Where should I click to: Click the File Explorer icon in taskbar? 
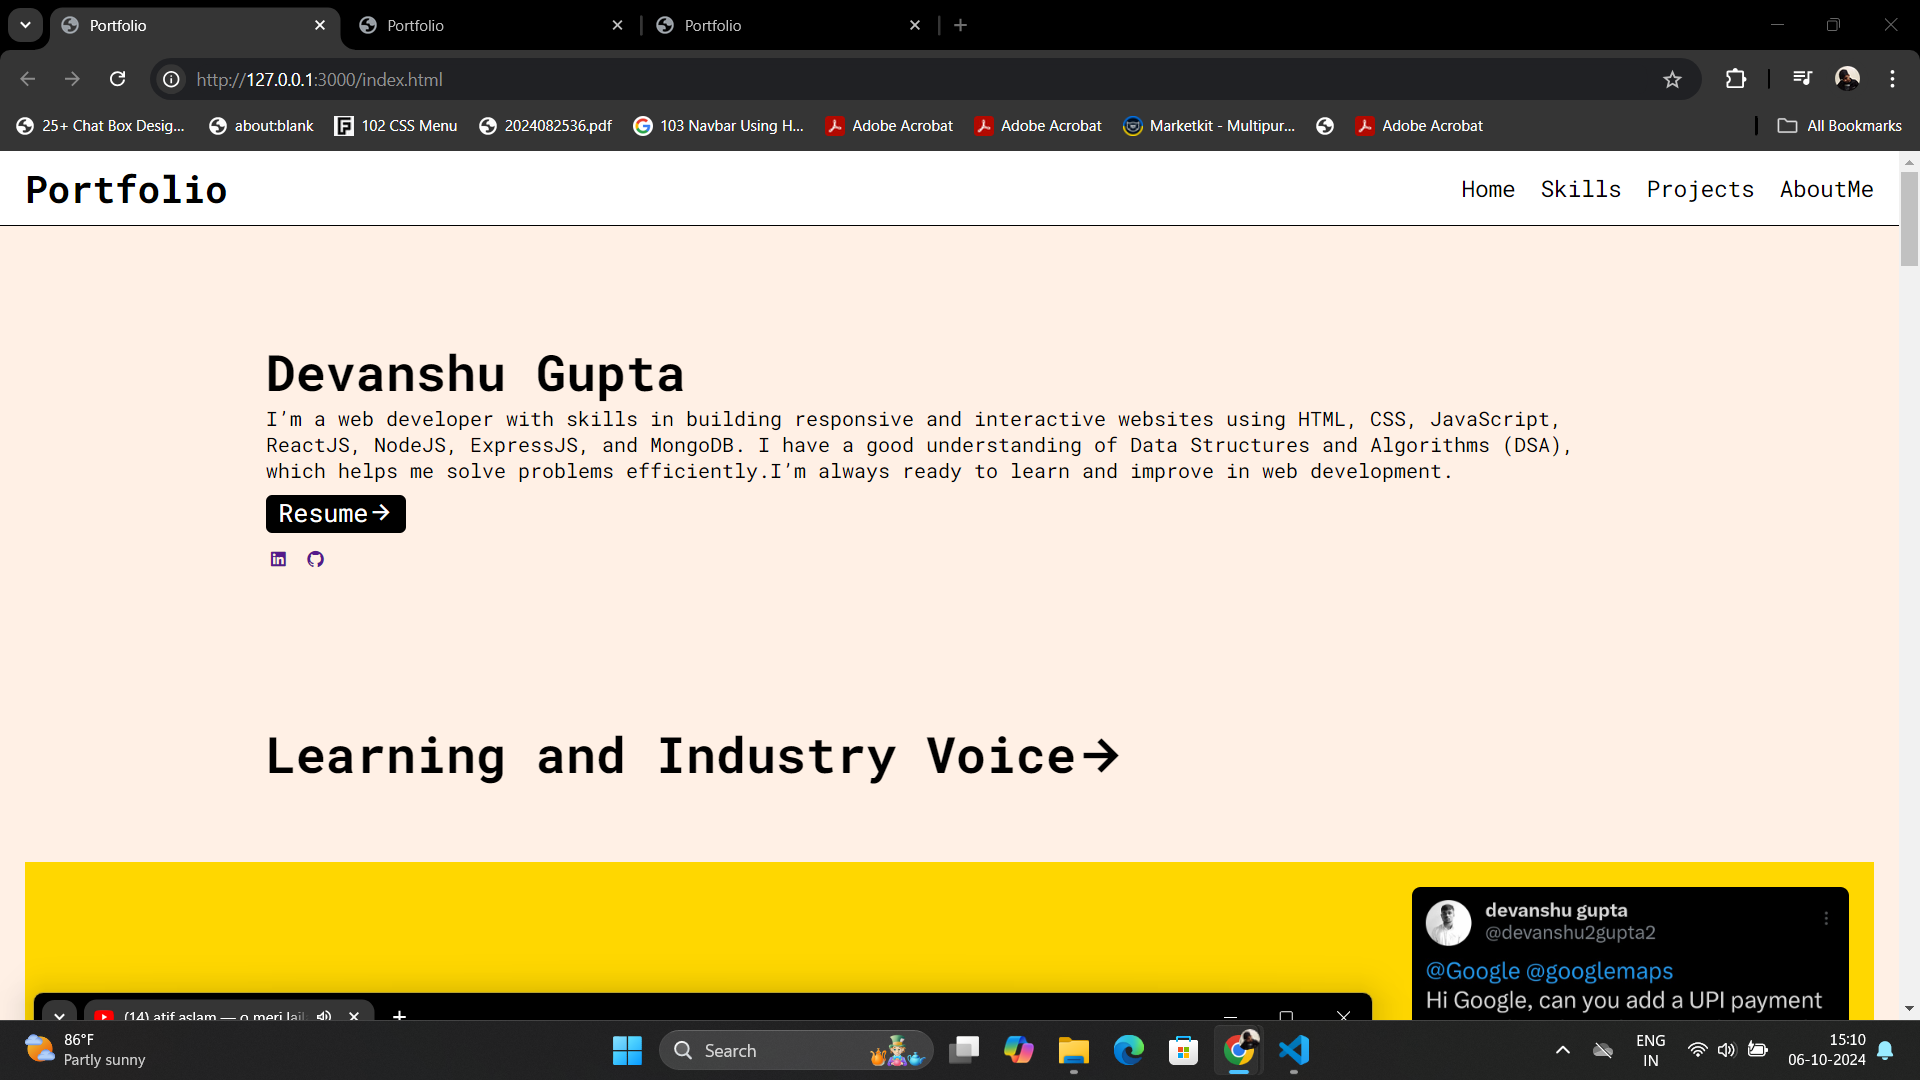coord(1075,1050)
